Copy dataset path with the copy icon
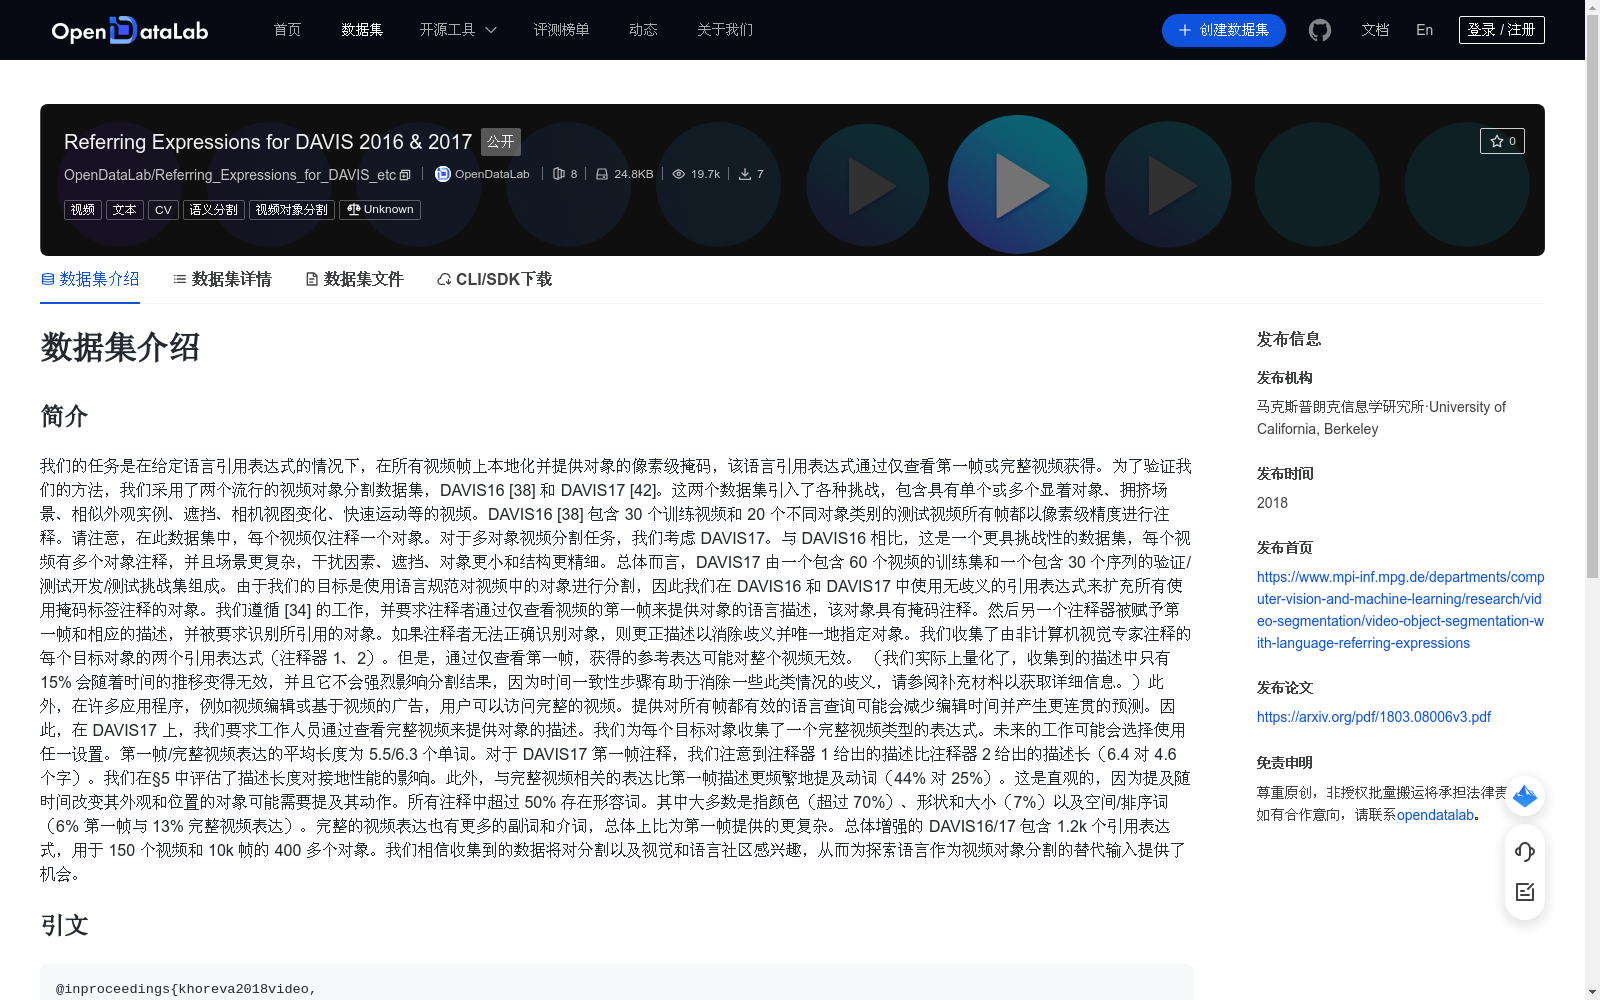The height and width of the screenshot is (1000, 1600). (x=405, y=175)
